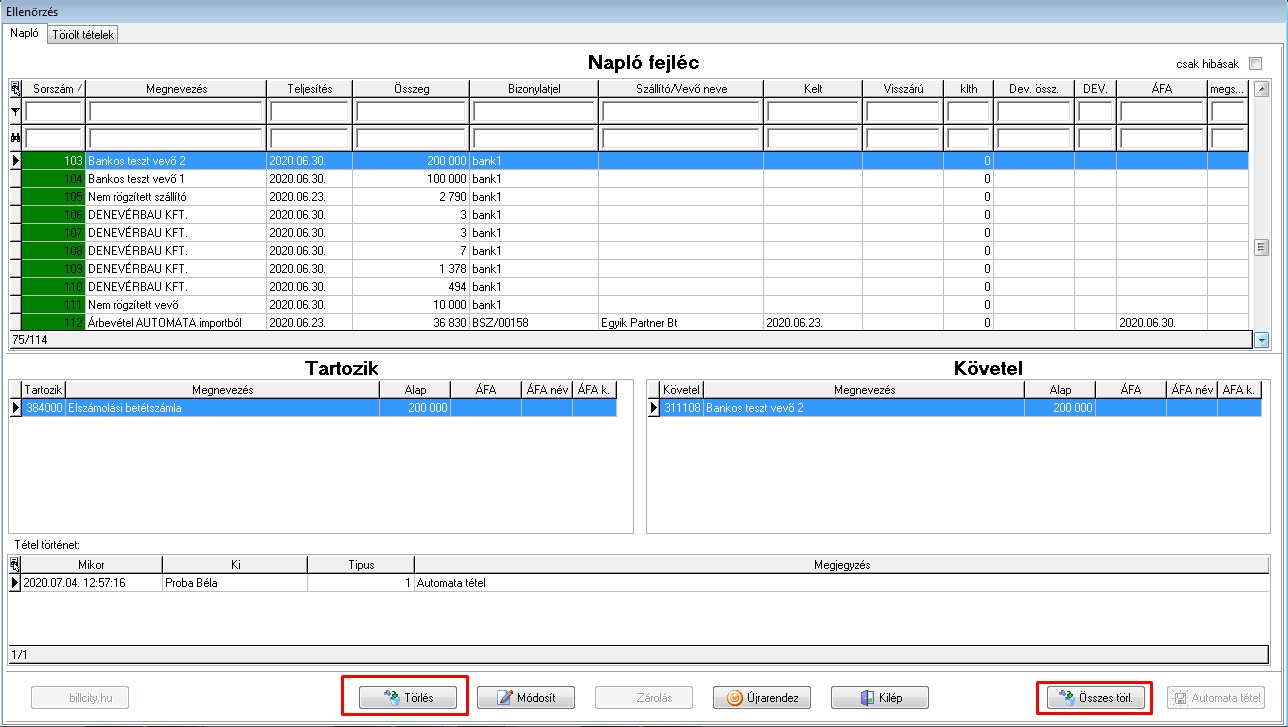The width and height of the screenshot is (1288, 727).
Task: Toggle the "csak hibásak" checkbox
Action: pos(1256,63)
